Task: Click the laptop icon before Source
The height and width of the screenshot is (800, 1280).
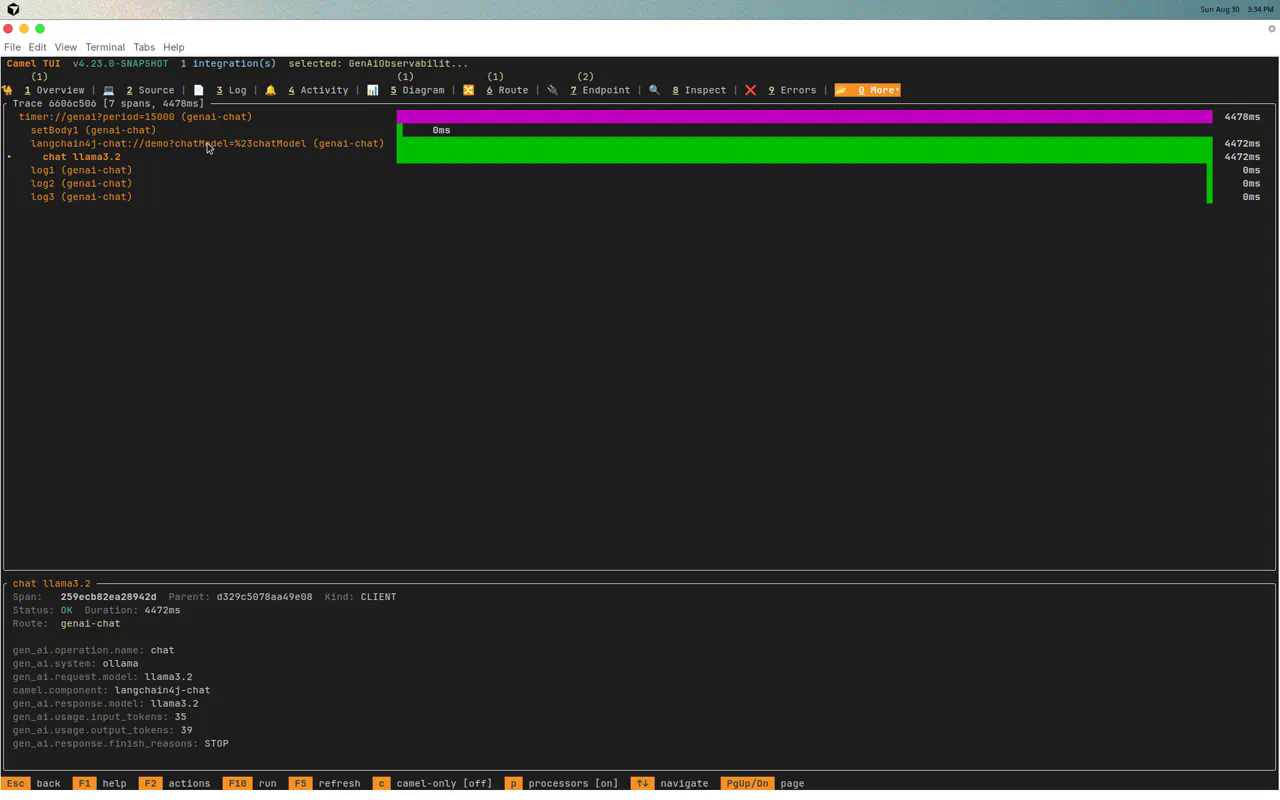Action: [x=109, y=90]
